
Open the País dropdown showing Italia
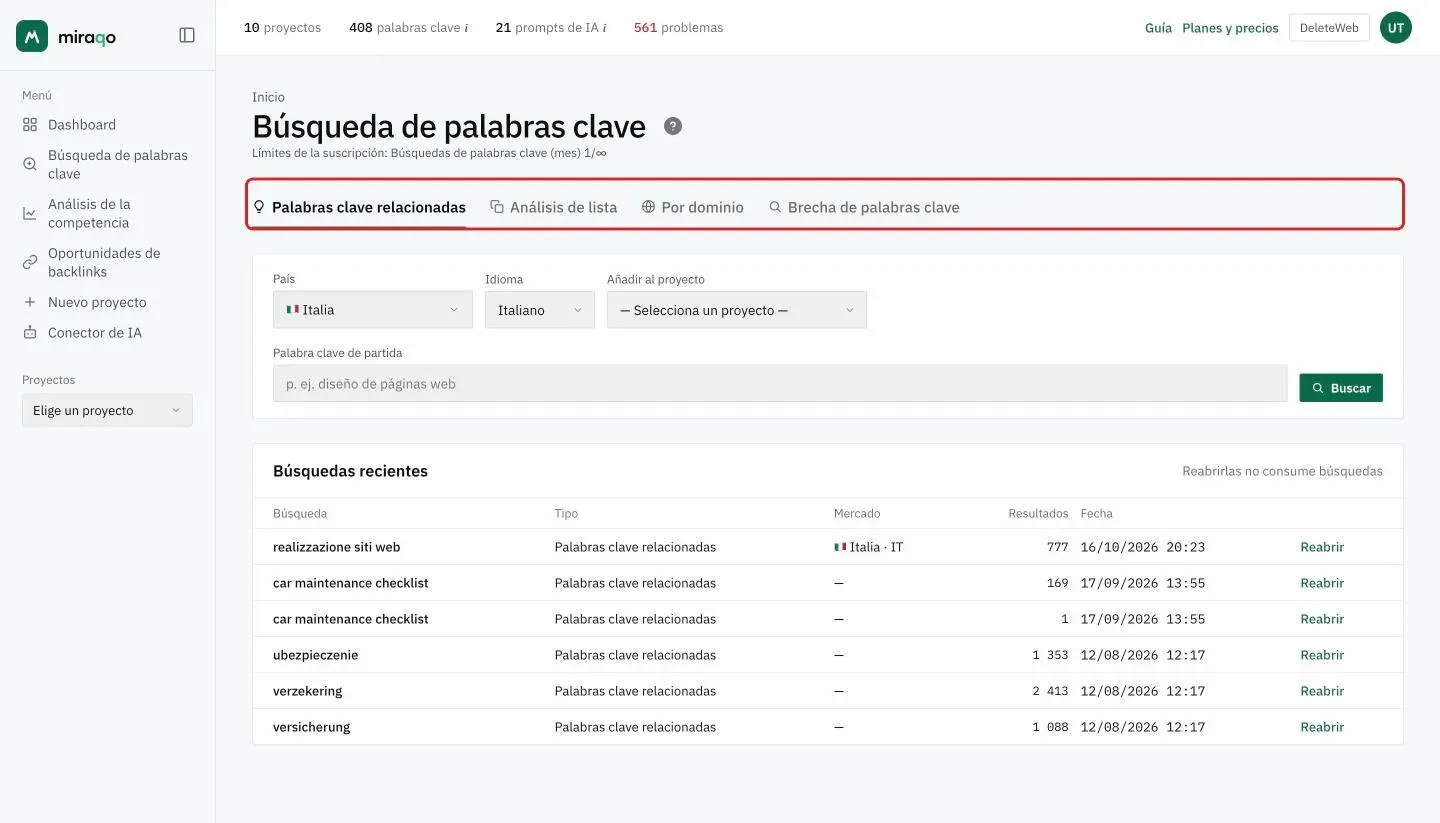pos(373,310)
